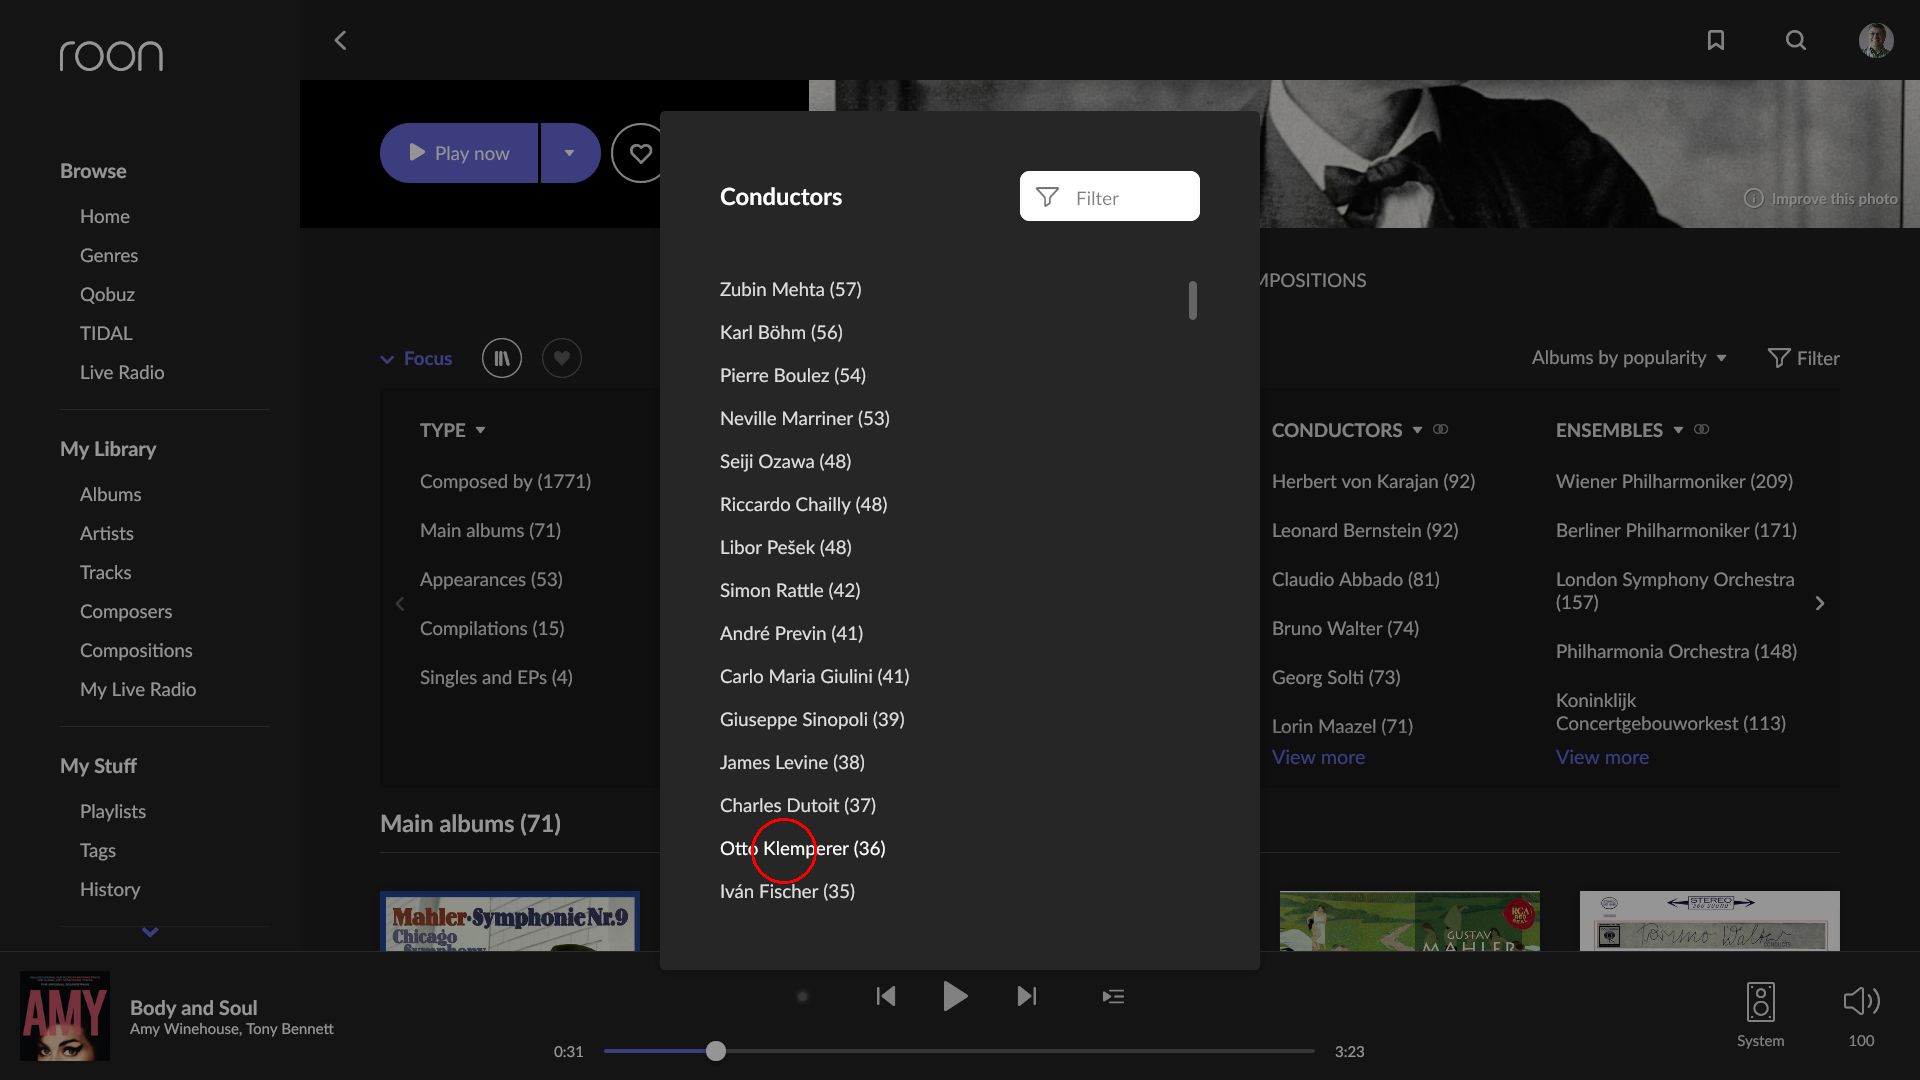Collapse the Focus section

click(x=416, y=358)
